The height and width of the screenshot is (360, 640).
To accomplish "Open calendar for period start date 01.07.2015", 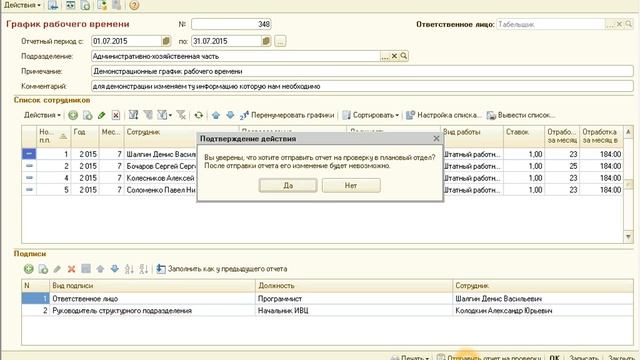I will [x=166, y=41].
